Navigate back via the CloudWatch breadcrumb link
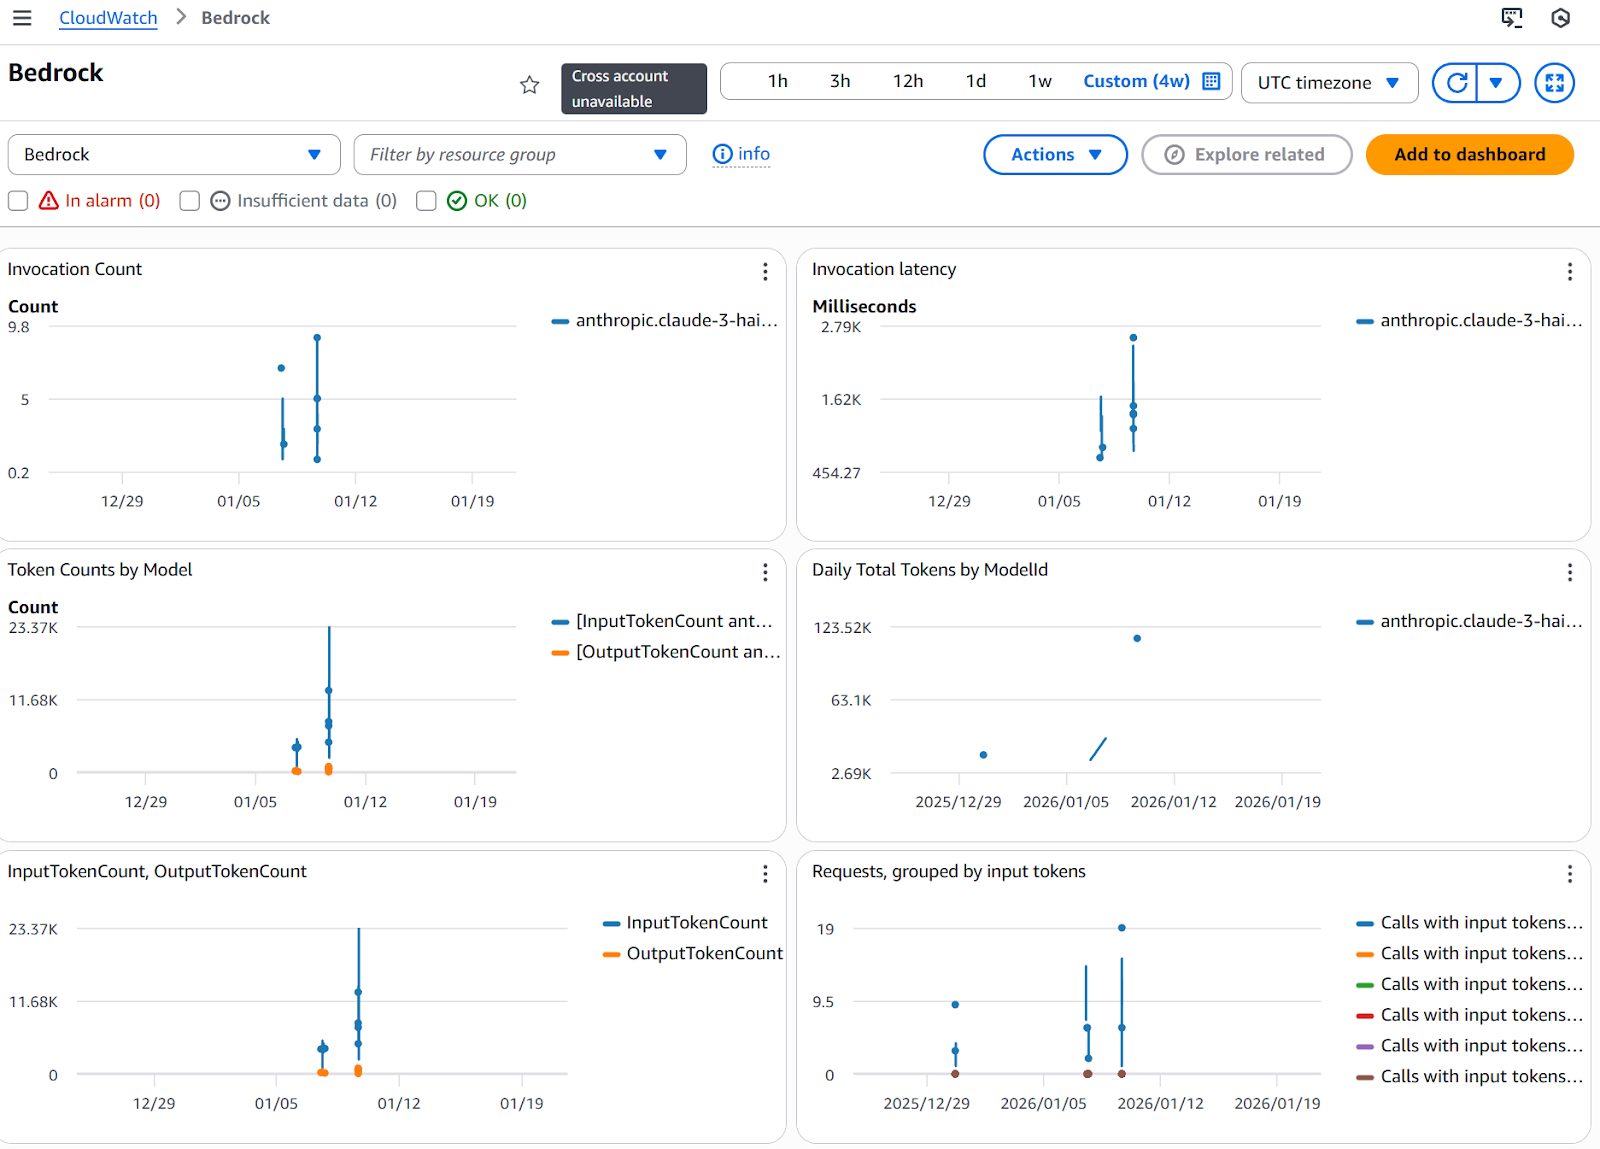The image size is (1600, 1149). (x=108, y=17)
